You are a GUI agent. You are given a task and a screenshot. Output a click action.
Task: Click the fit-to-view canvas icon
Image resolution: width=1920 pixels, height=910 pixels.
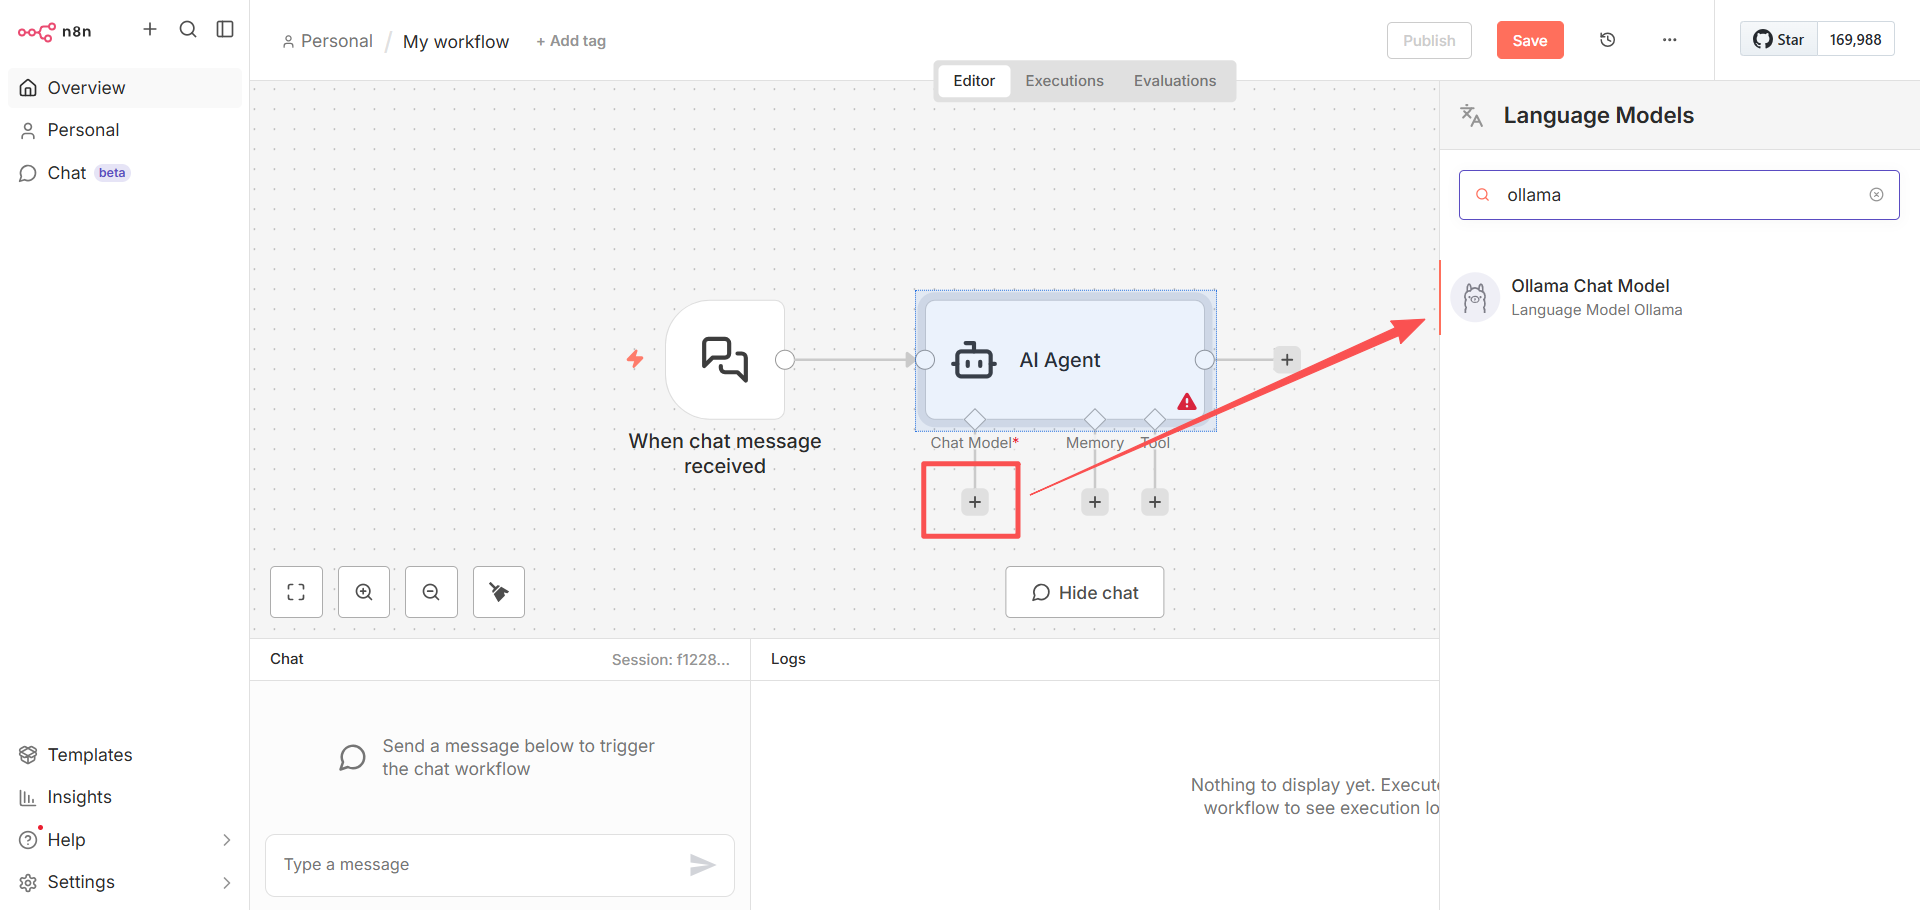pyautogui.click(x=296, y=592)
